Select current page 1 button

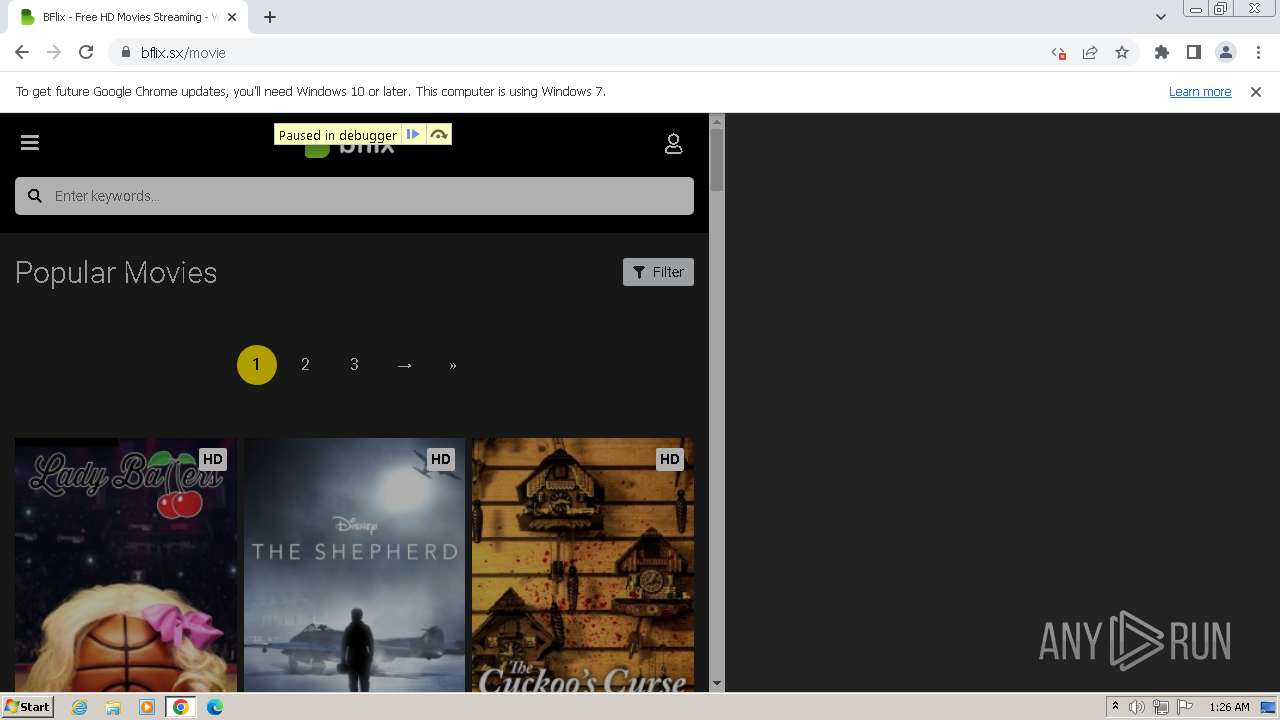click(x=256, y=365)
